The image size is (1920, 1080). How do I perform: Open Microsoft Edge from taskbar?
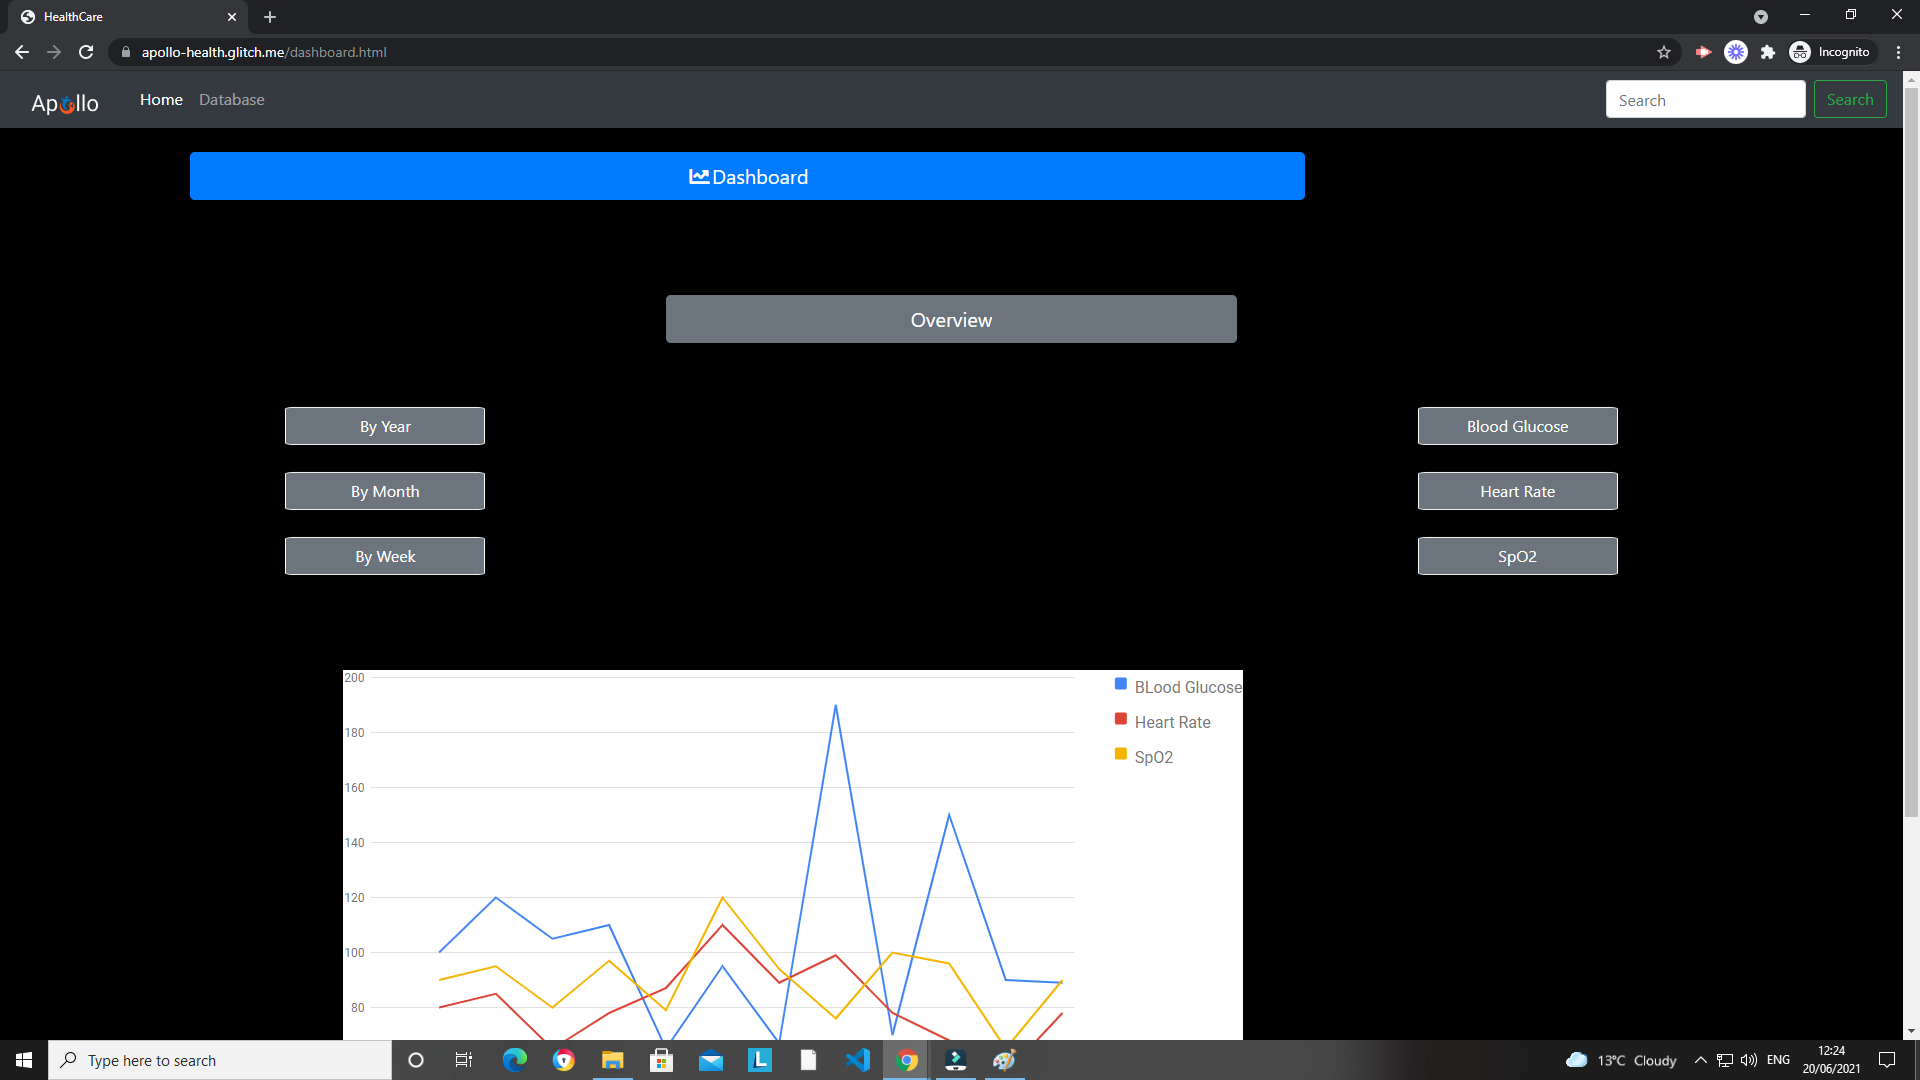pos(515,1060)
